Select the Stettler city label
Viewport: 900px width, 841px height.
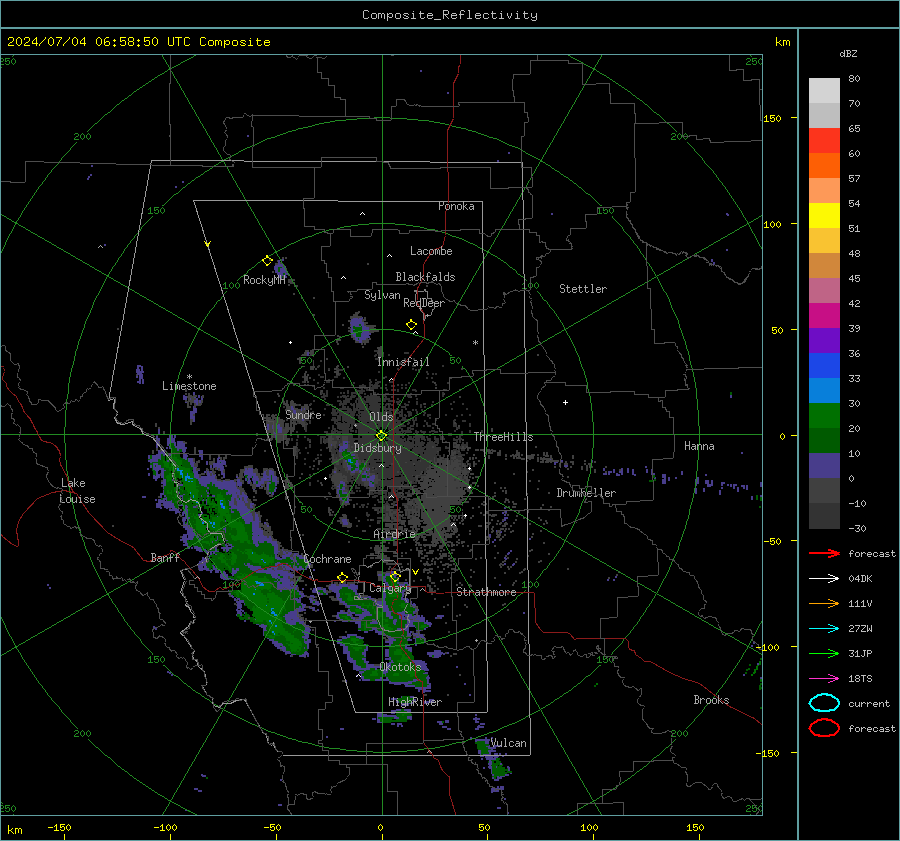583,289
